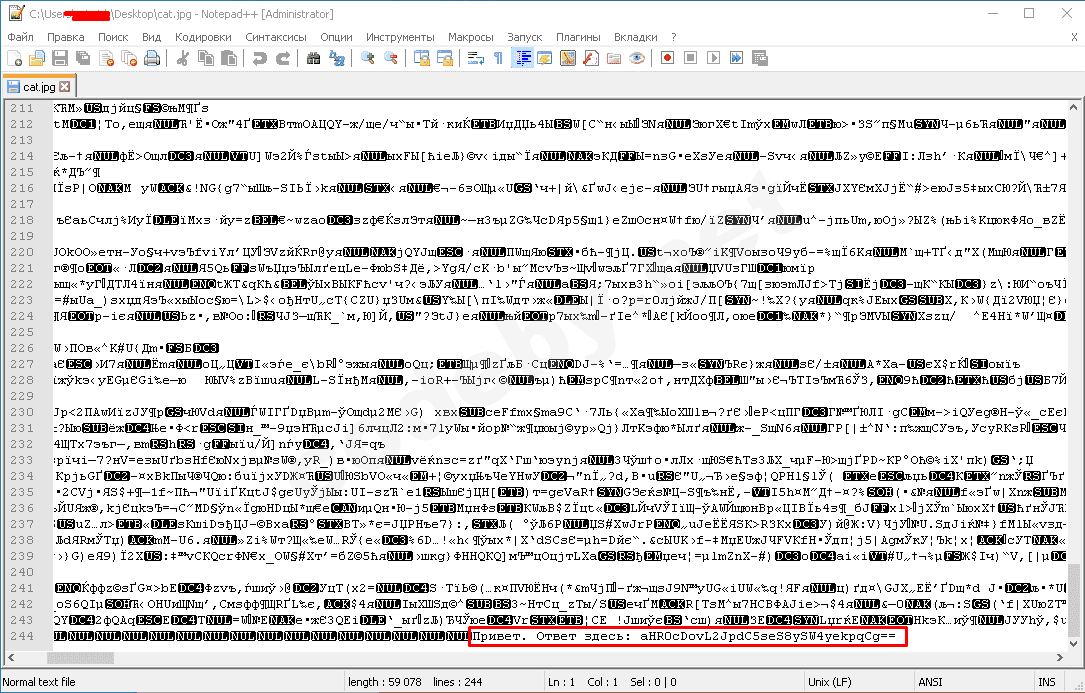Open the Поиск menu
The height and width of the screenshot is (693, 1085).
(113, 37)
